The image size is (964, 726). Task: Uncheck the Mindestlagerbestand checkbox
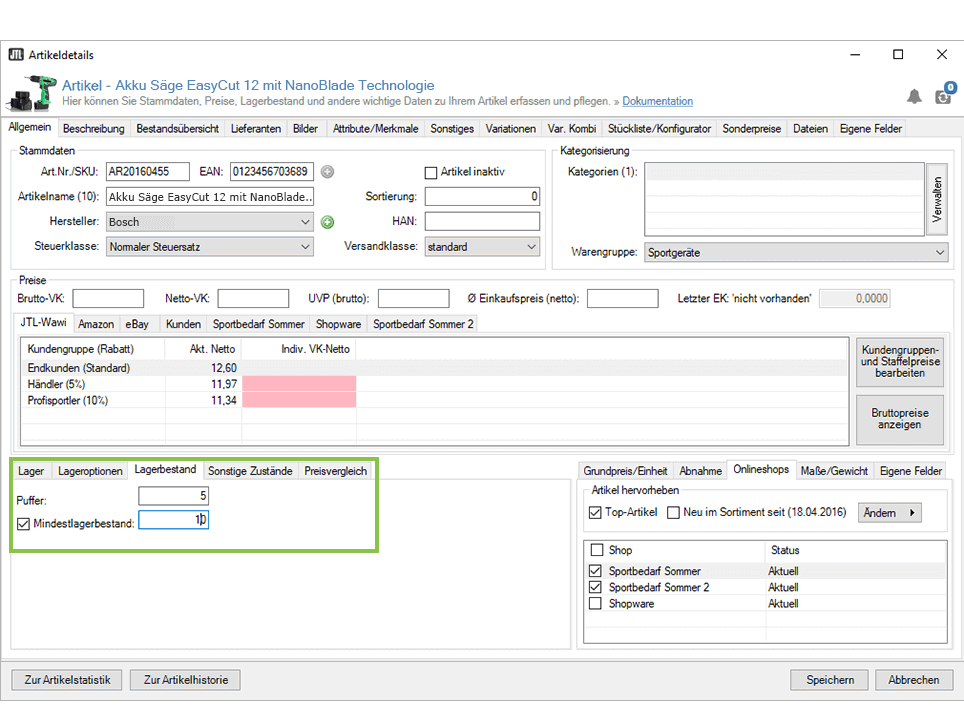click(x=24, y=522)
